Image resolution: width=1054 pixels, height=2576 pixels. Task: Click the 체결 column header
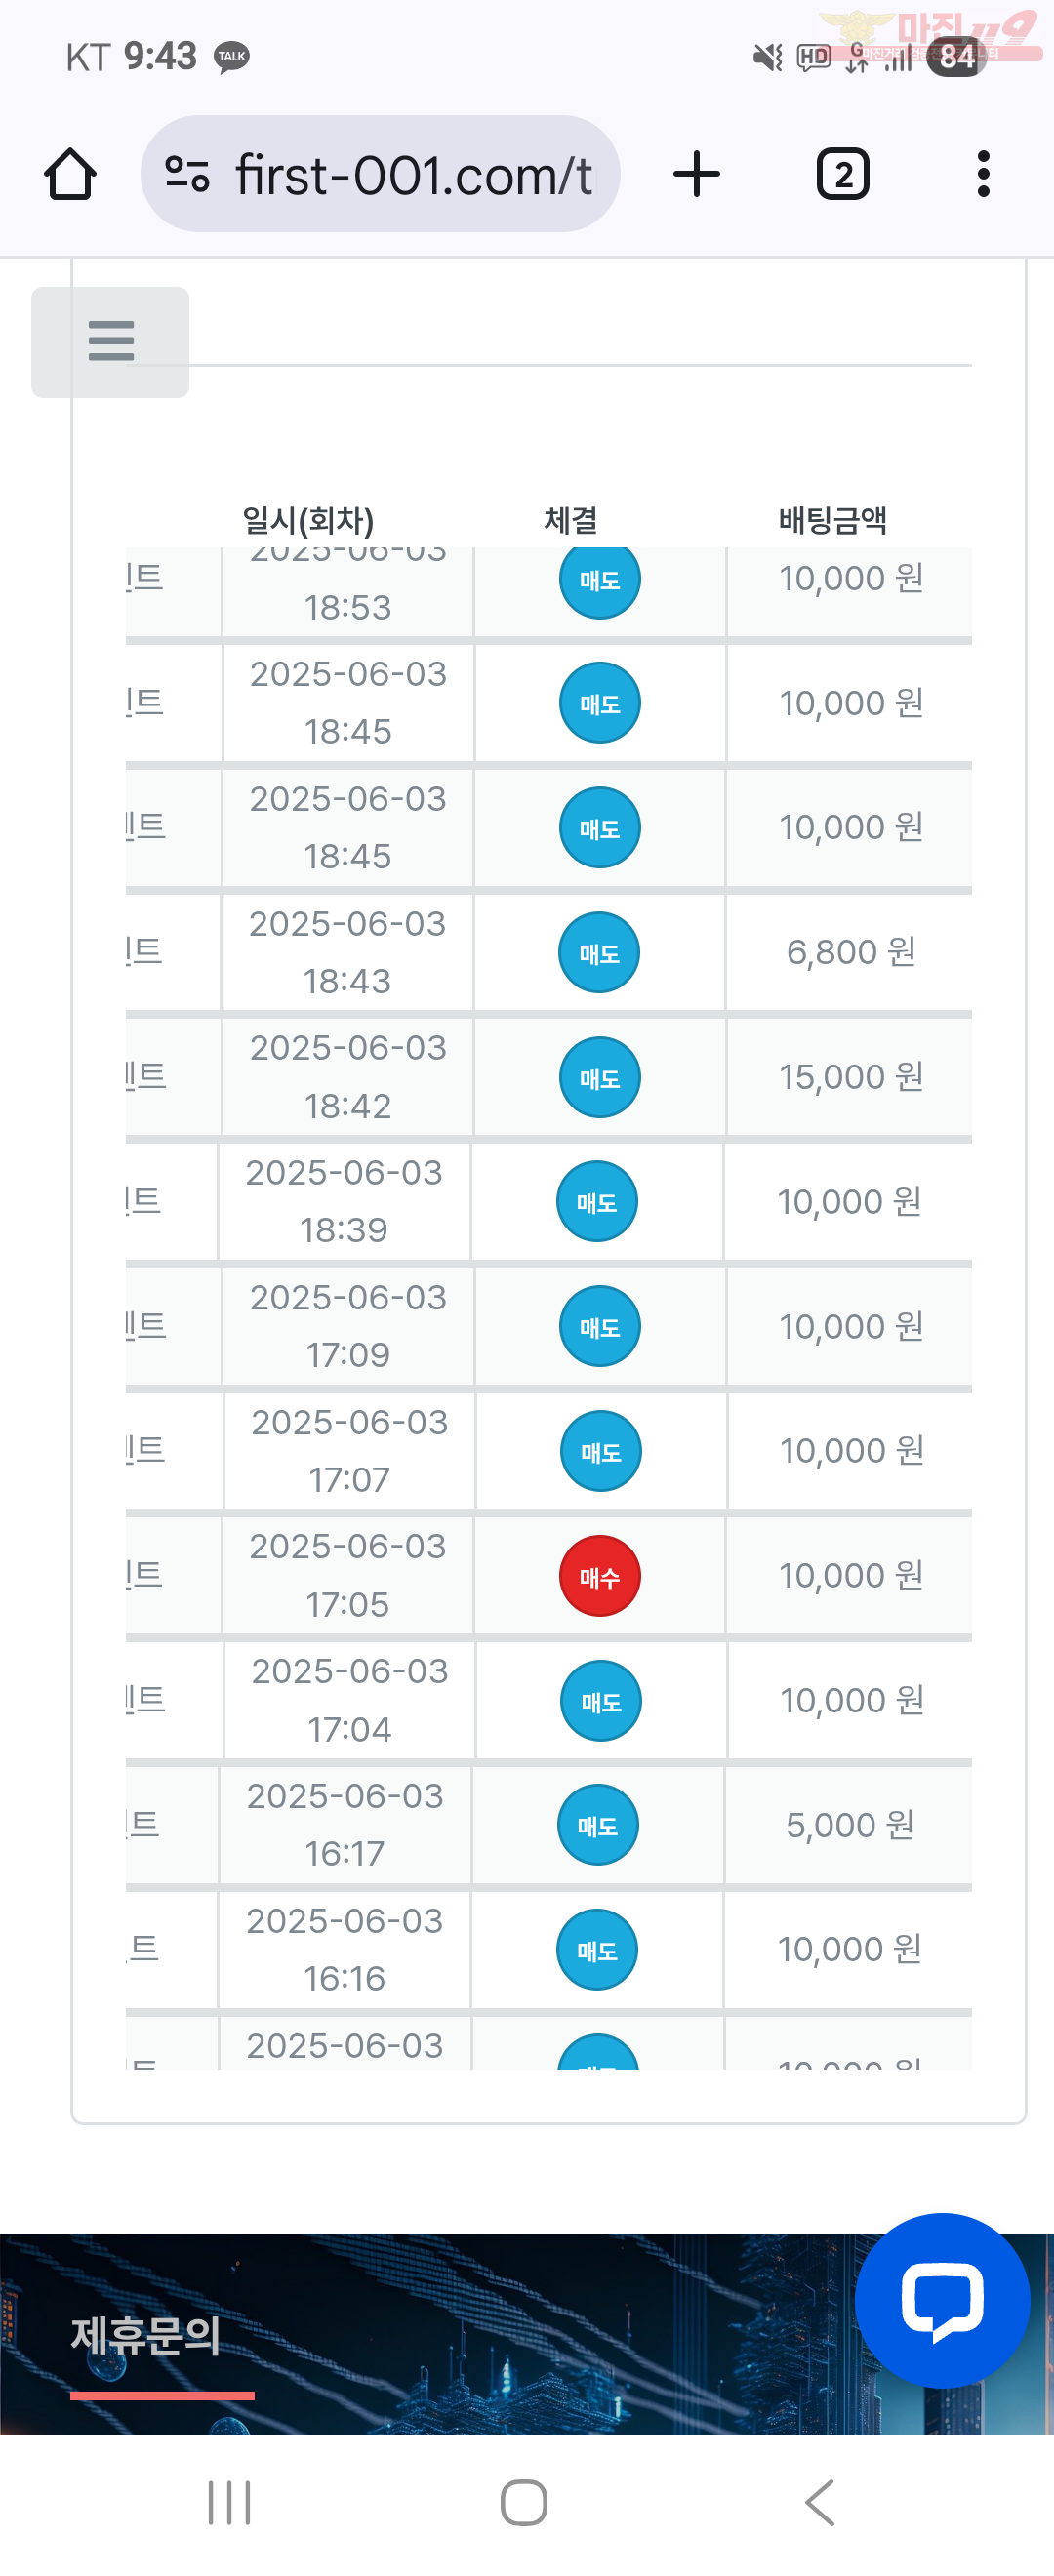(571, 520)
